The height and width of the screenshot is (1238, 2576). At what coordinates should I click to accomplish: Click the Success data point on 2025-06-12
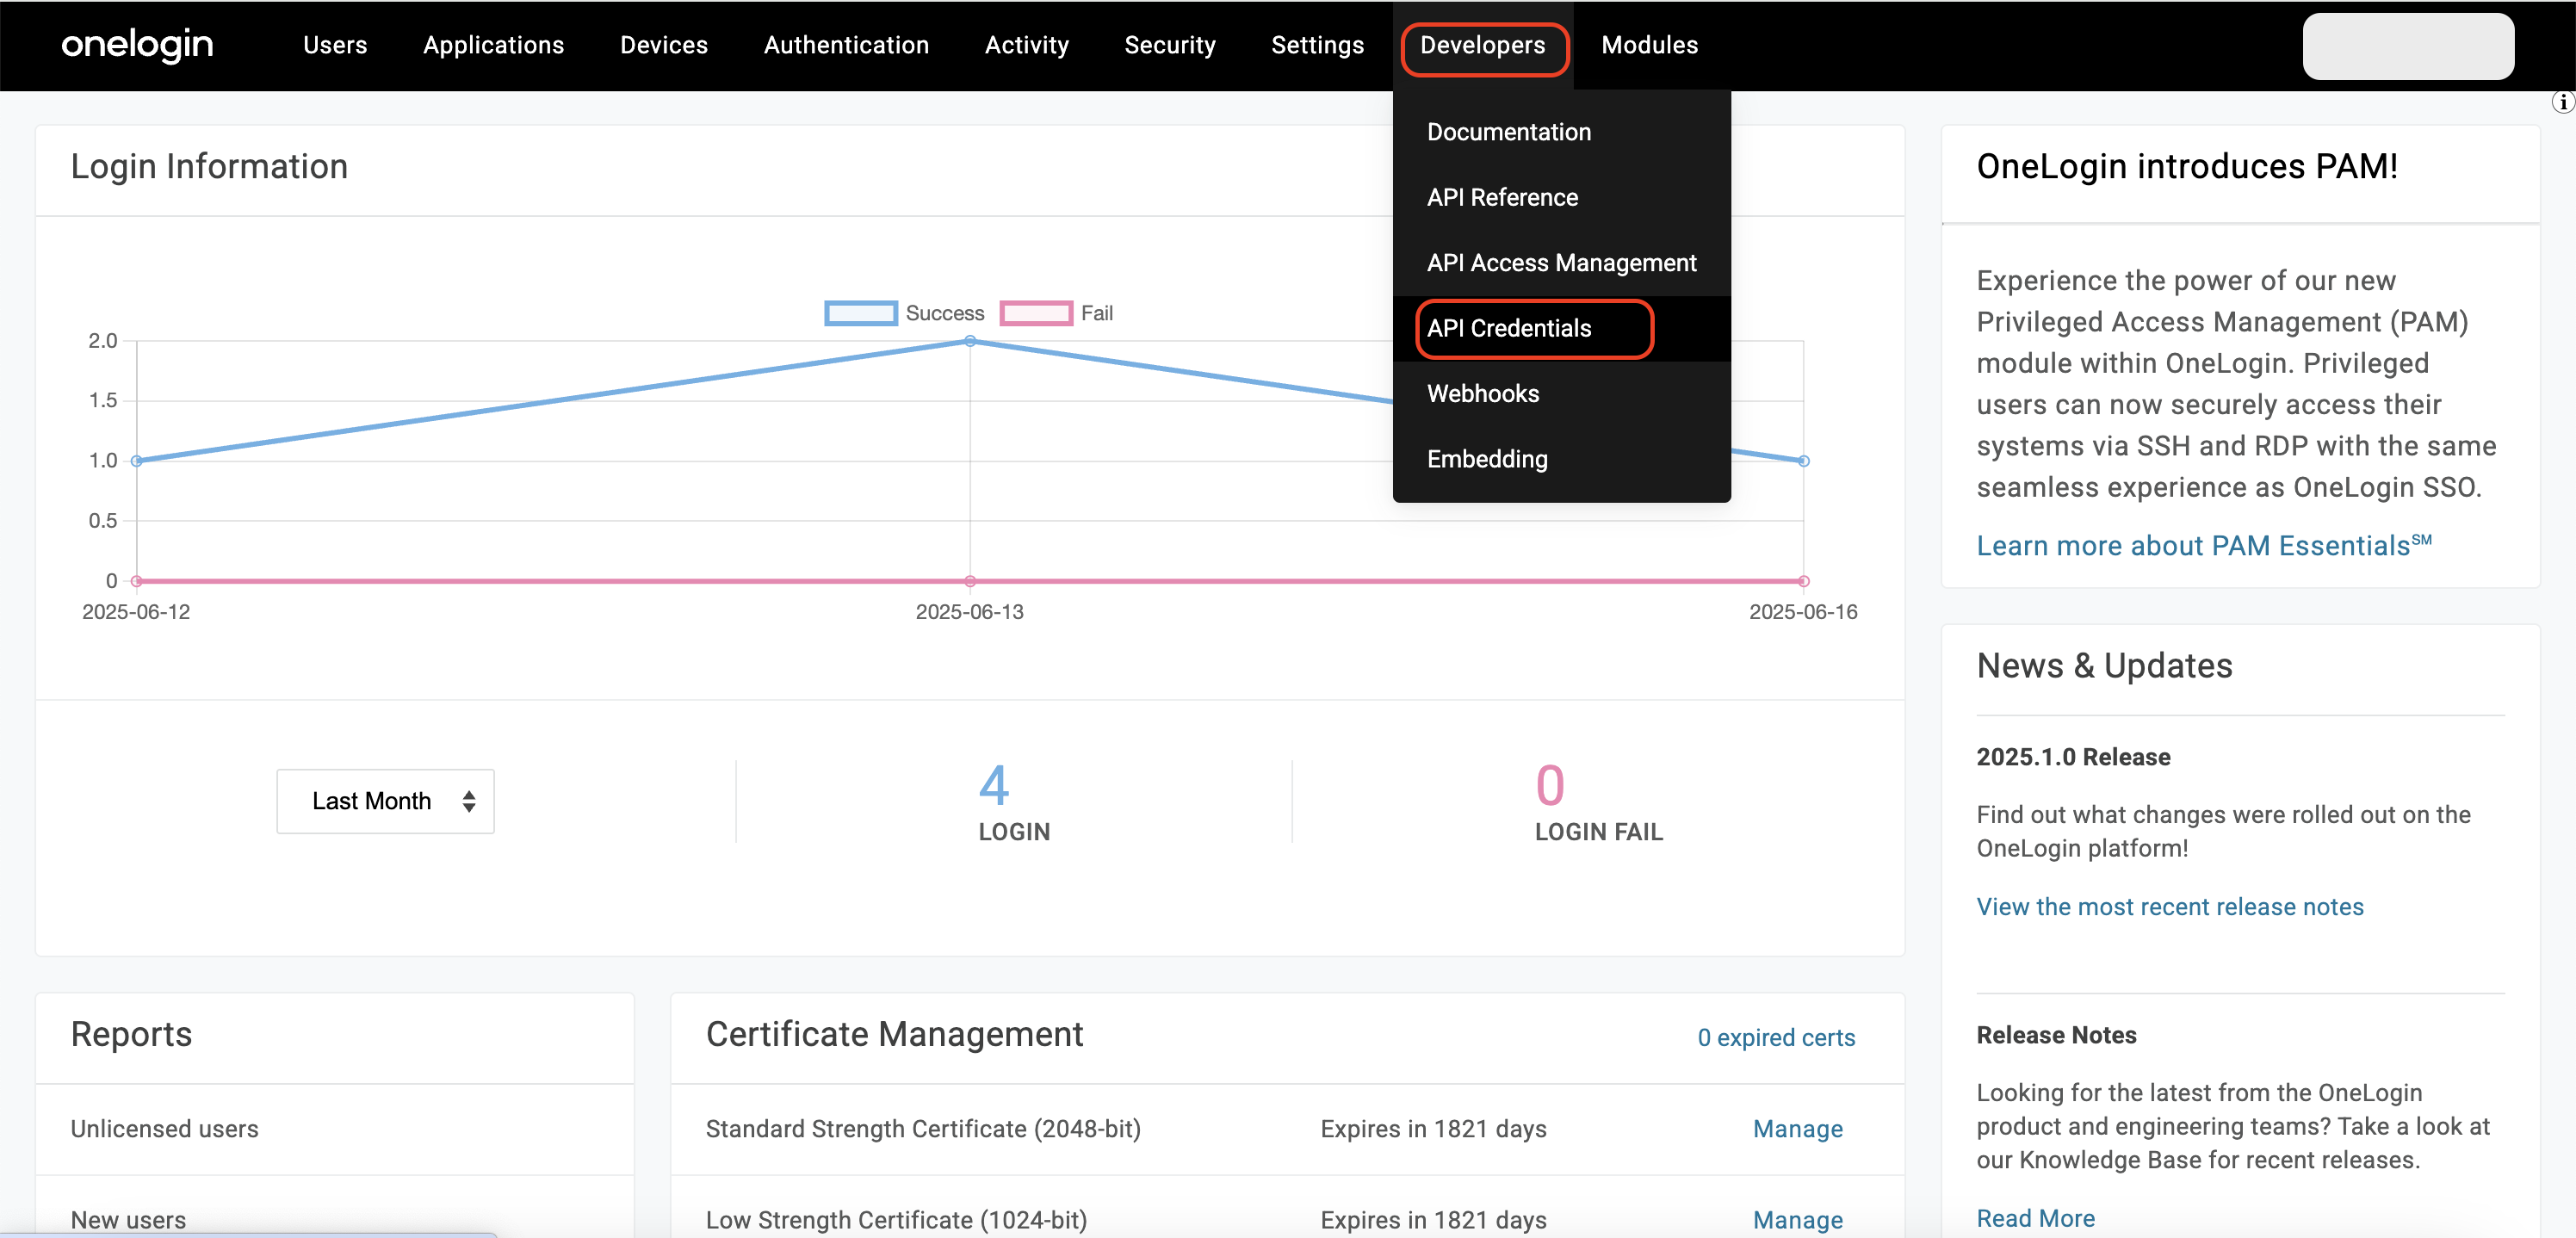(137, 461)
